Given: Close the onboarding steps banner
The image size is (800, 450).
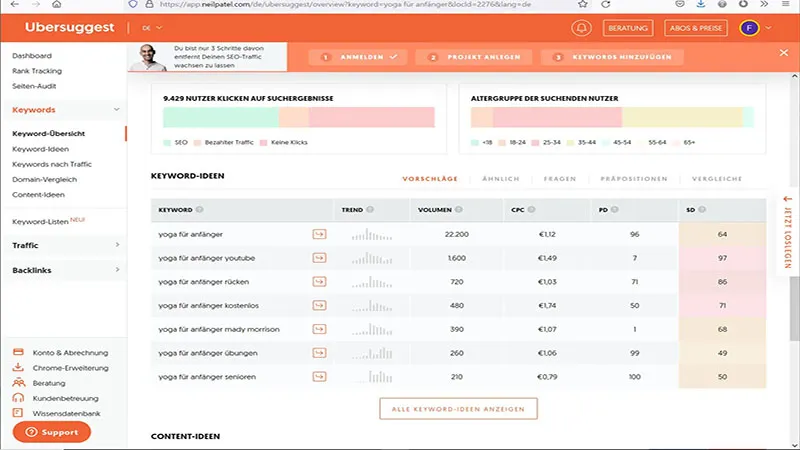Looking at the screenshot, I should [x=784, y=53].
